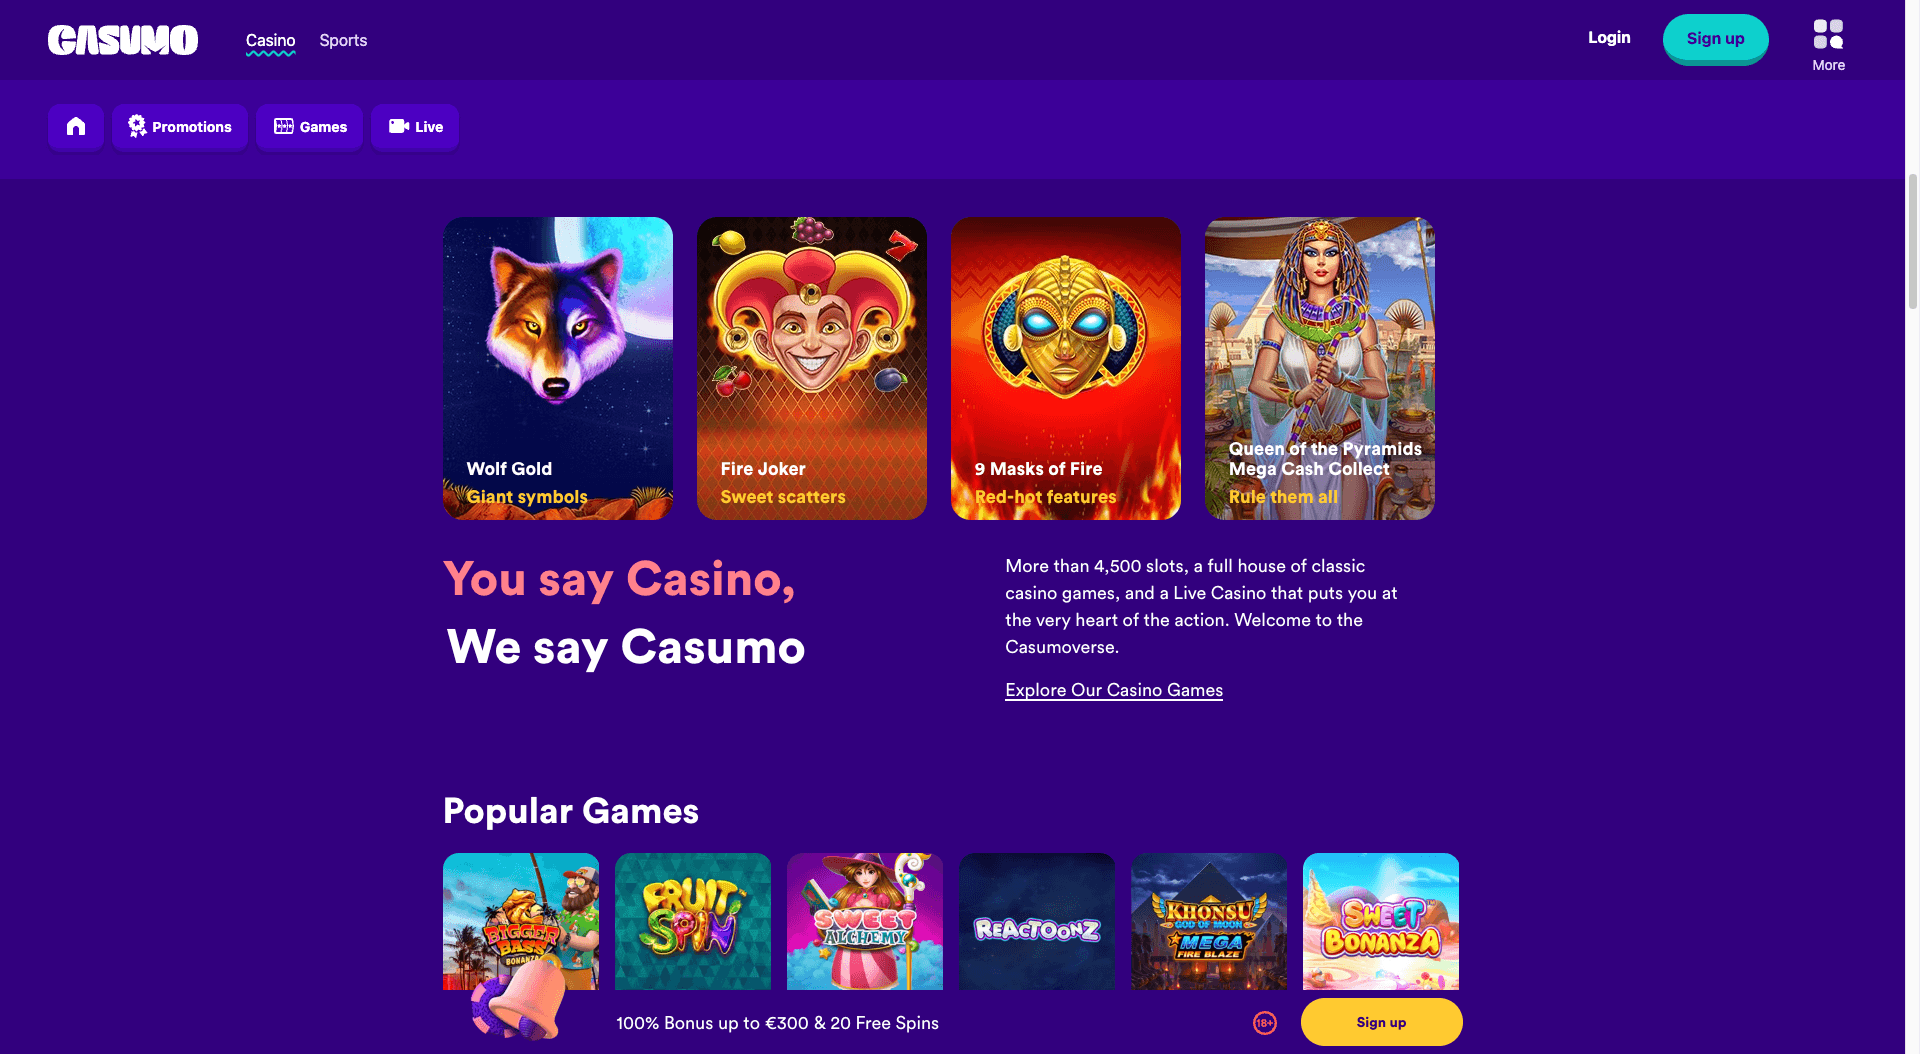Launch the Reactoonz popular game
The image size is (1920, 1054).
(x=1037, y=921)
